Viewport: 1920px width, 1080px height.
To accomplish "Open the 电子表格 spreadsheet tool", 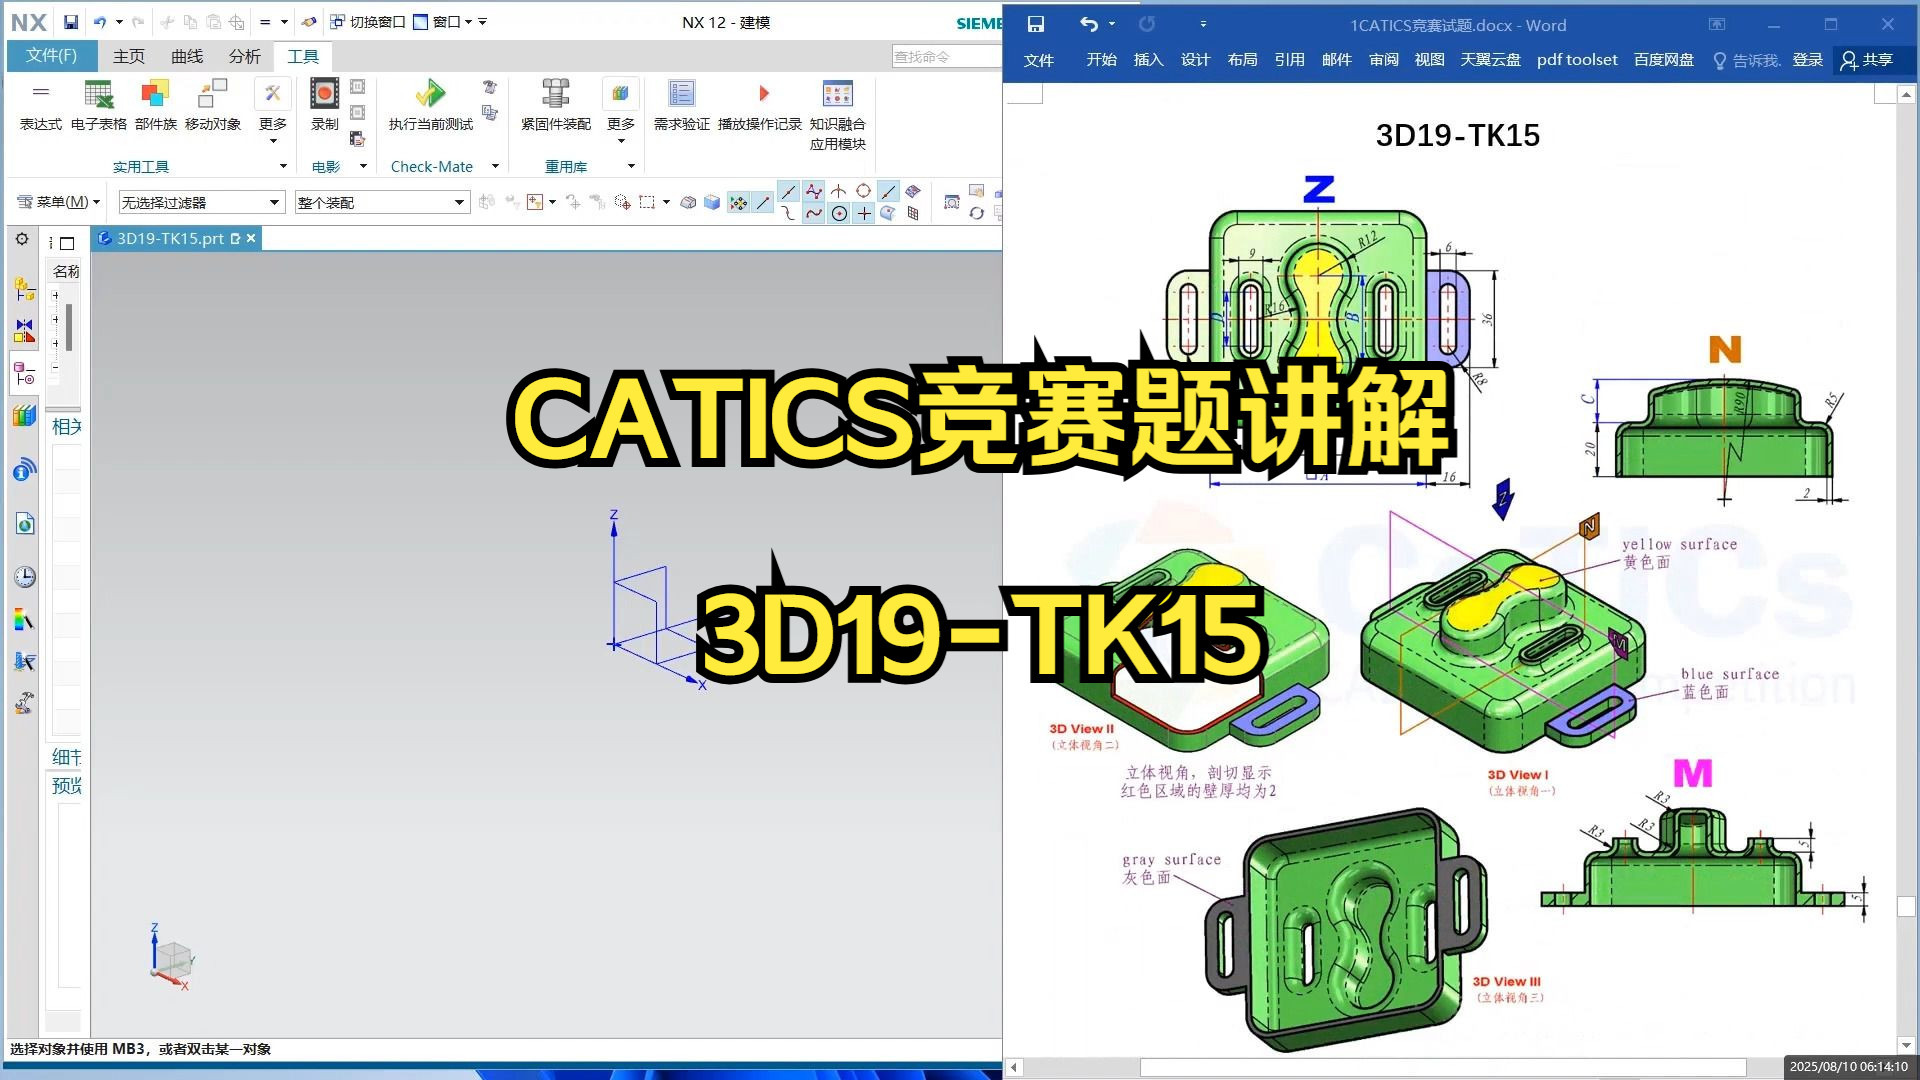I will click(x=99, y=105).
